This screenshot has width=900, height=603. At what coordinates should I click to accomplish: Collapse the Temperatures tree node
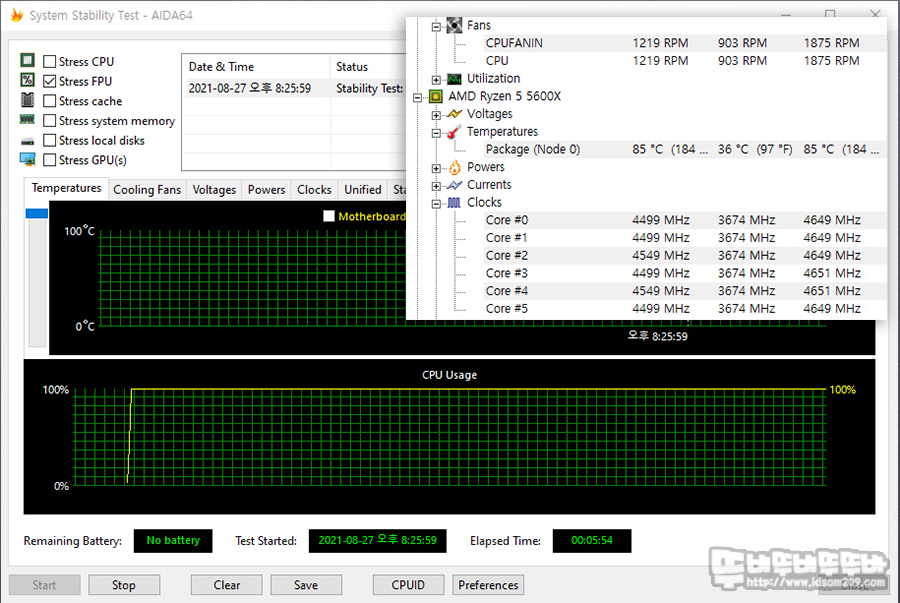[x=436, y=133]
